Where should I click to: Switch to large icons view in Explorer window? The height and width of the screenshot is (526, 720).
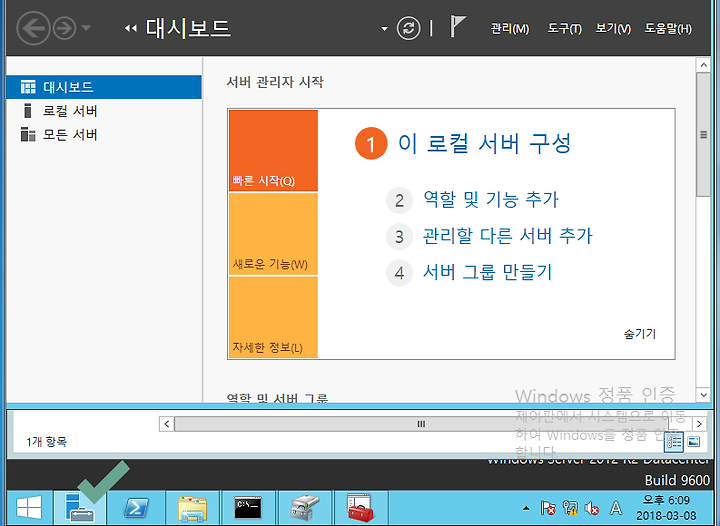[694, 442]
